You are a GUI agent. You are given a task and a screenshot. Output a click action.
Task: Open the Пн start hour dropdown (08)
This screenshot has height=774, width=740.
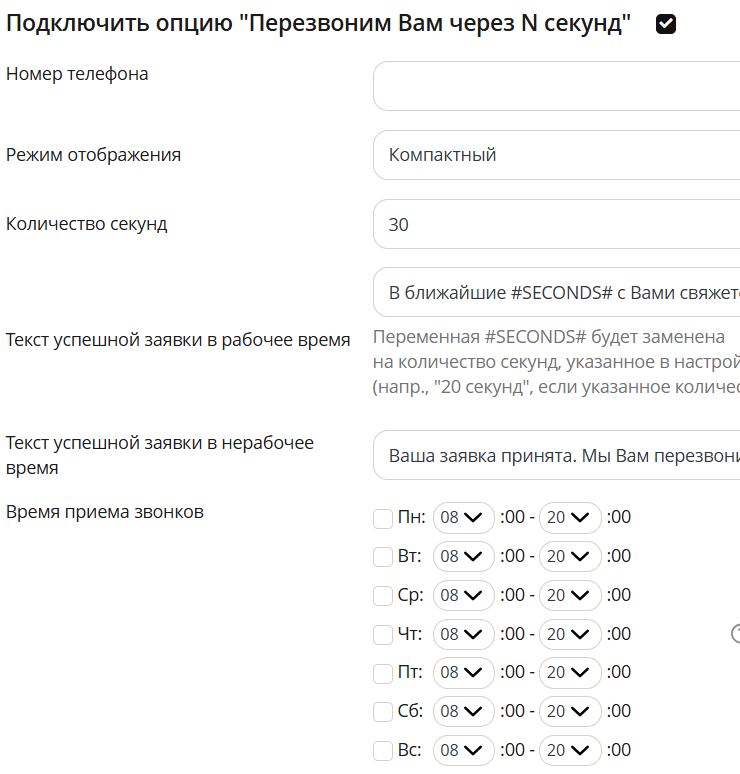click(x=464, y=517)
